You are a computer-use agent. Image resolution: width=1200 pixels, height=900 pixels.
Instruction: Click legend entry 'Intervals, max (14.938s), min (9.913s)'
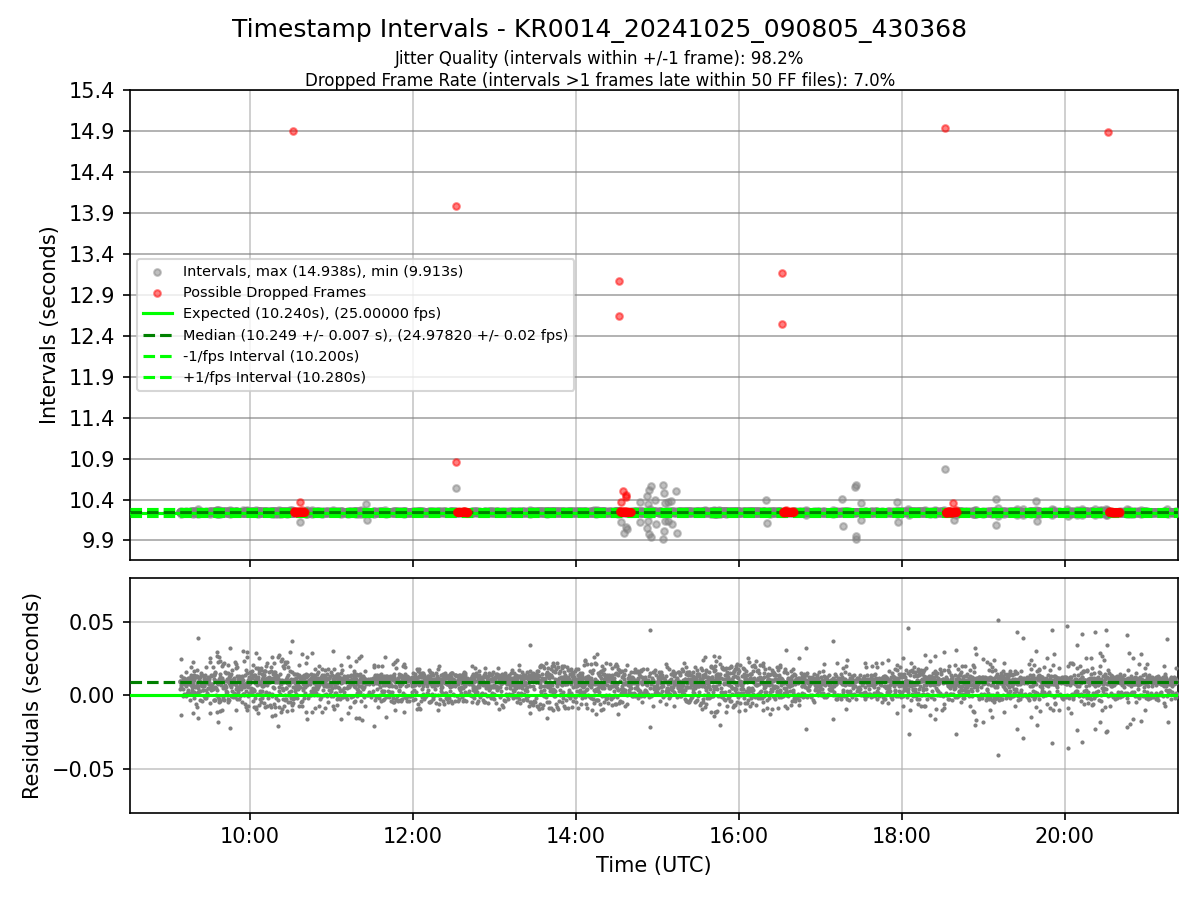pyautogui.click(x=323, y=271)
